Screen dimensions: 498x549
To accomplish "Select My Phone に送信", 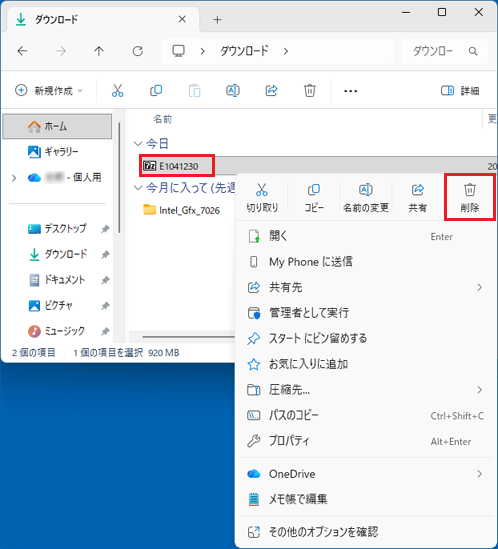I will click(366, 262).
